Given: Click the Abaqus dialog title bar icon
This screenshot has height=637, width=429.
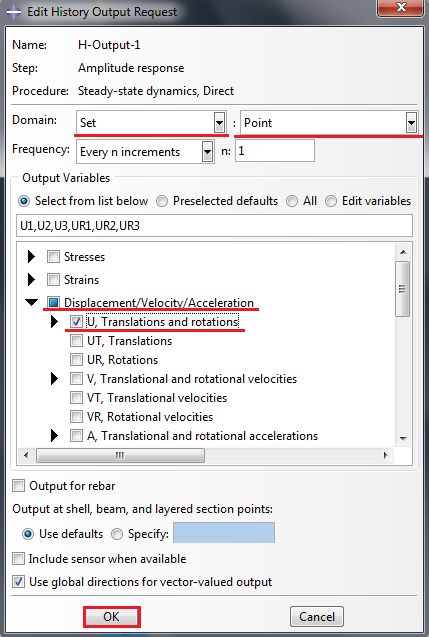Looking at the screenshot, I should [x=13, y=11].
